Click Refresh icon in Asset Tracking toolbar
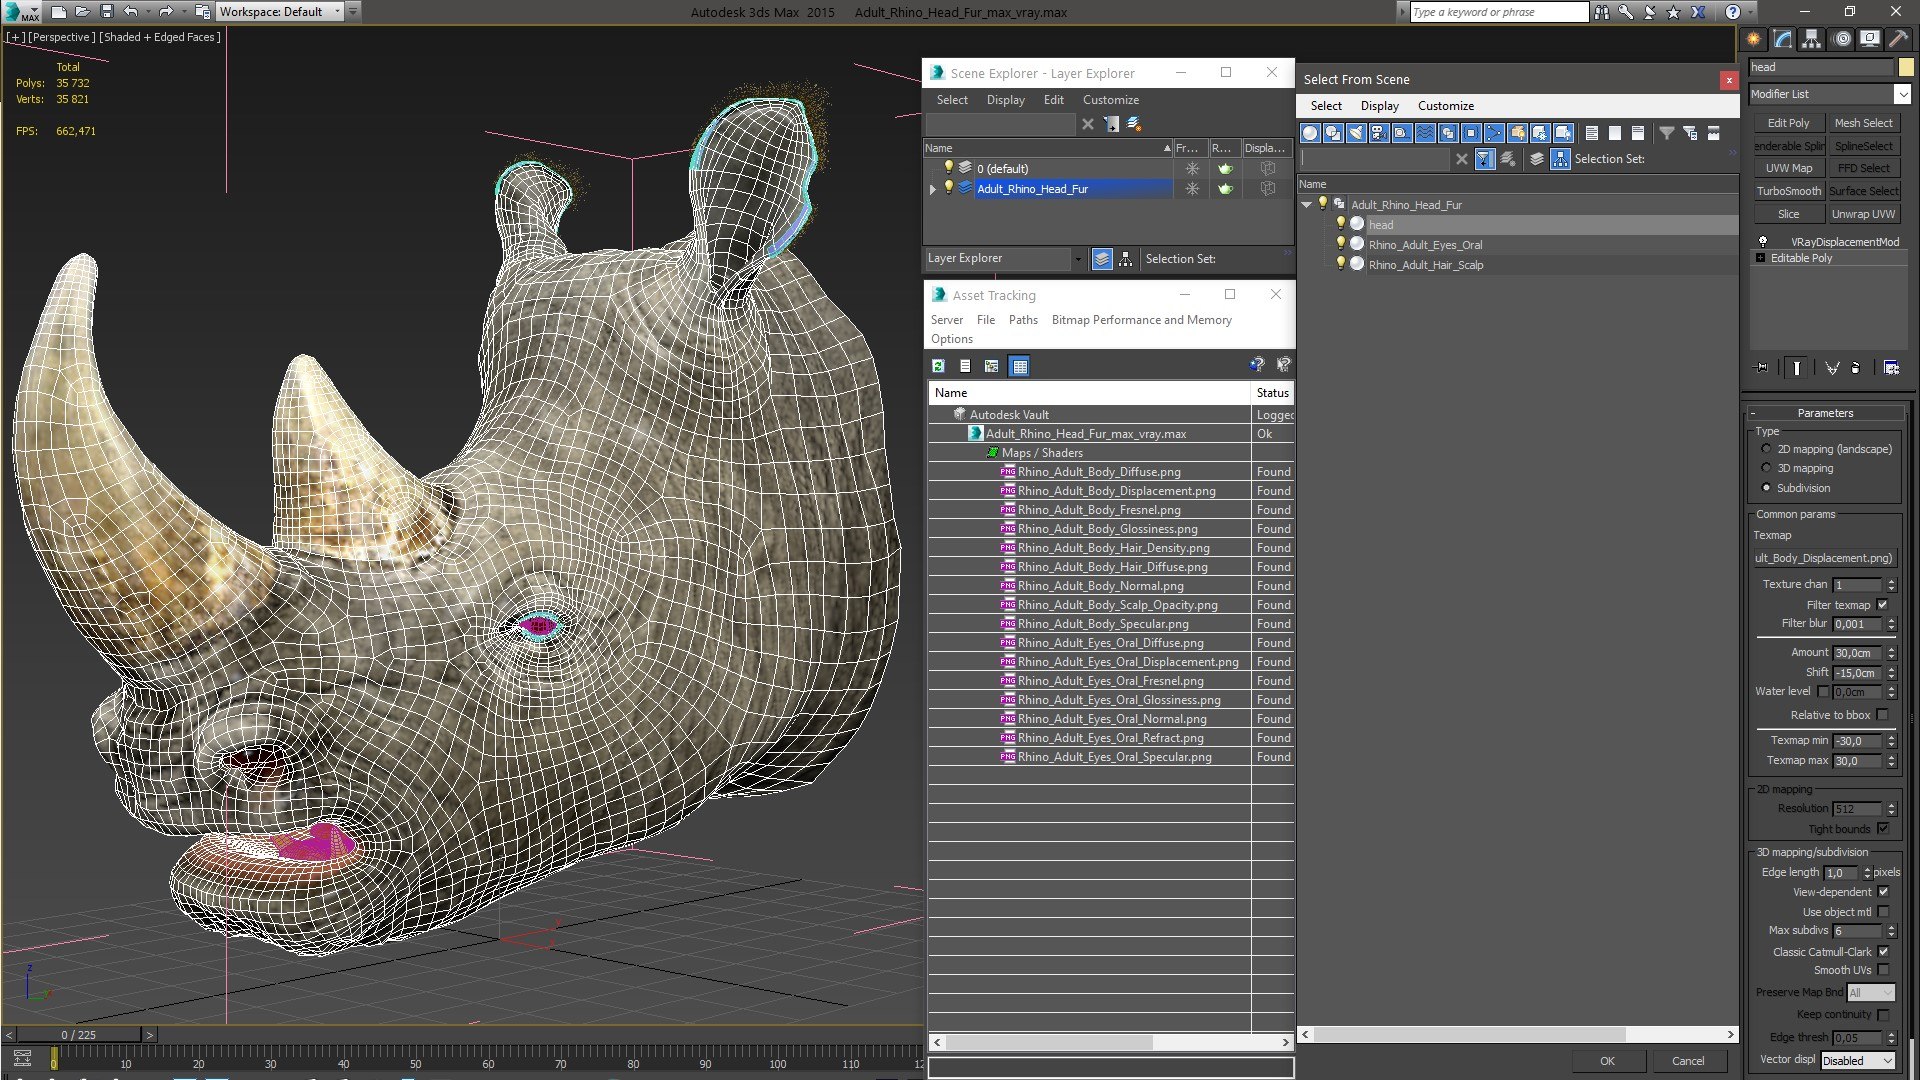The width and height of the screenshot is (1920, 1080). (x=938, y=366)
